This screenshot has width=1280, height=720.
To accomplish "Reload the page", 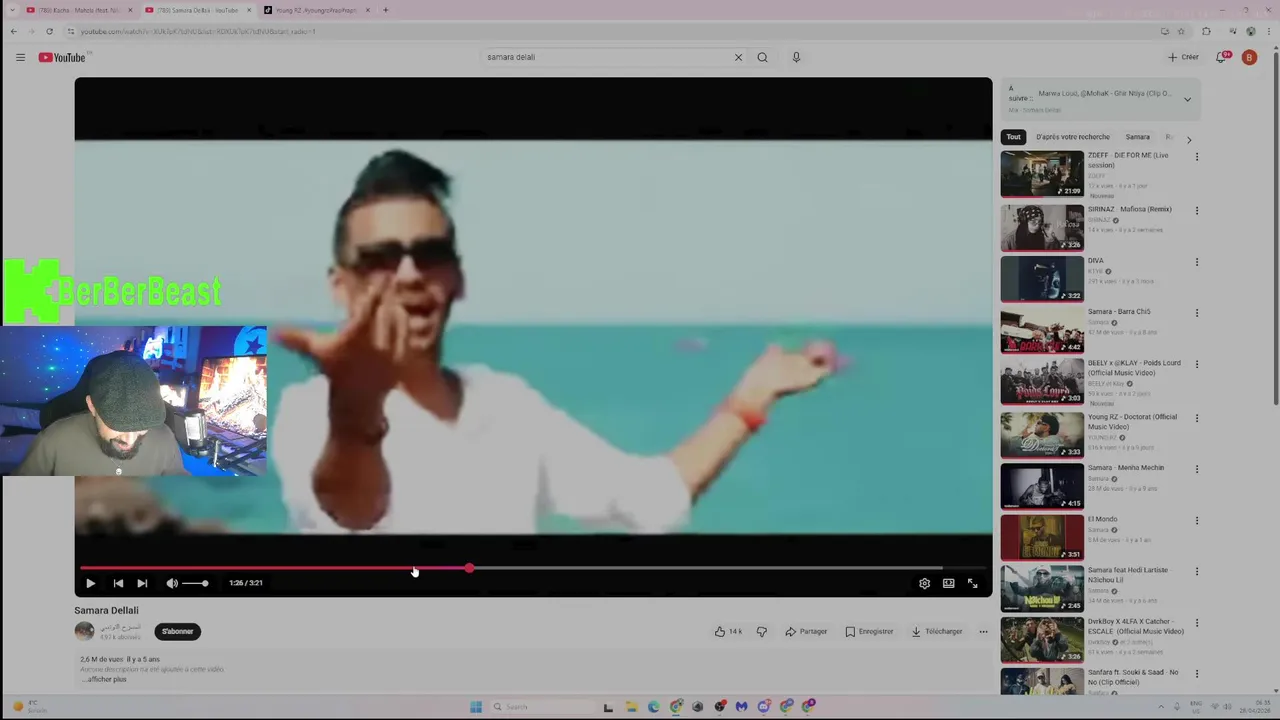I will pyautogui.click(x=49, y=31).
